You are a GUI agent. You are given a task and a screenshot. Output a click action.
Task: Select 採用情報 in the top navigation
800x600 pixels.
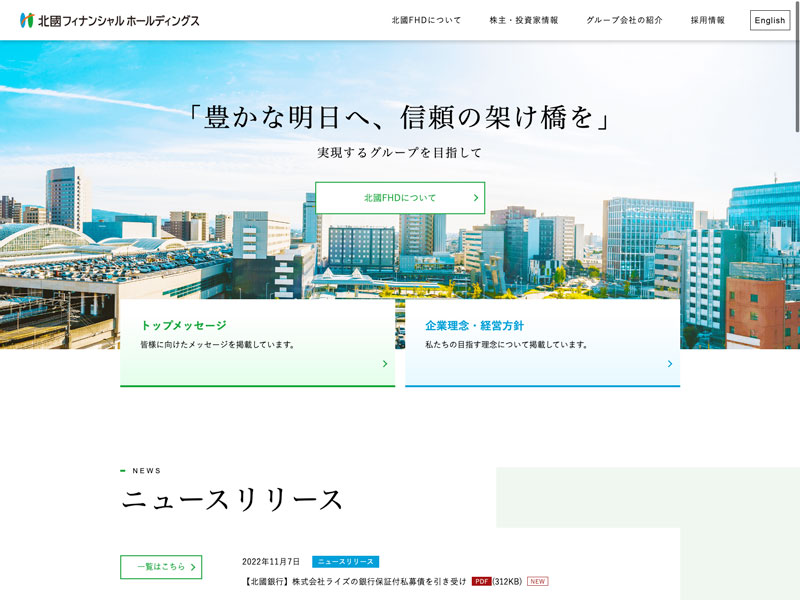708,20
